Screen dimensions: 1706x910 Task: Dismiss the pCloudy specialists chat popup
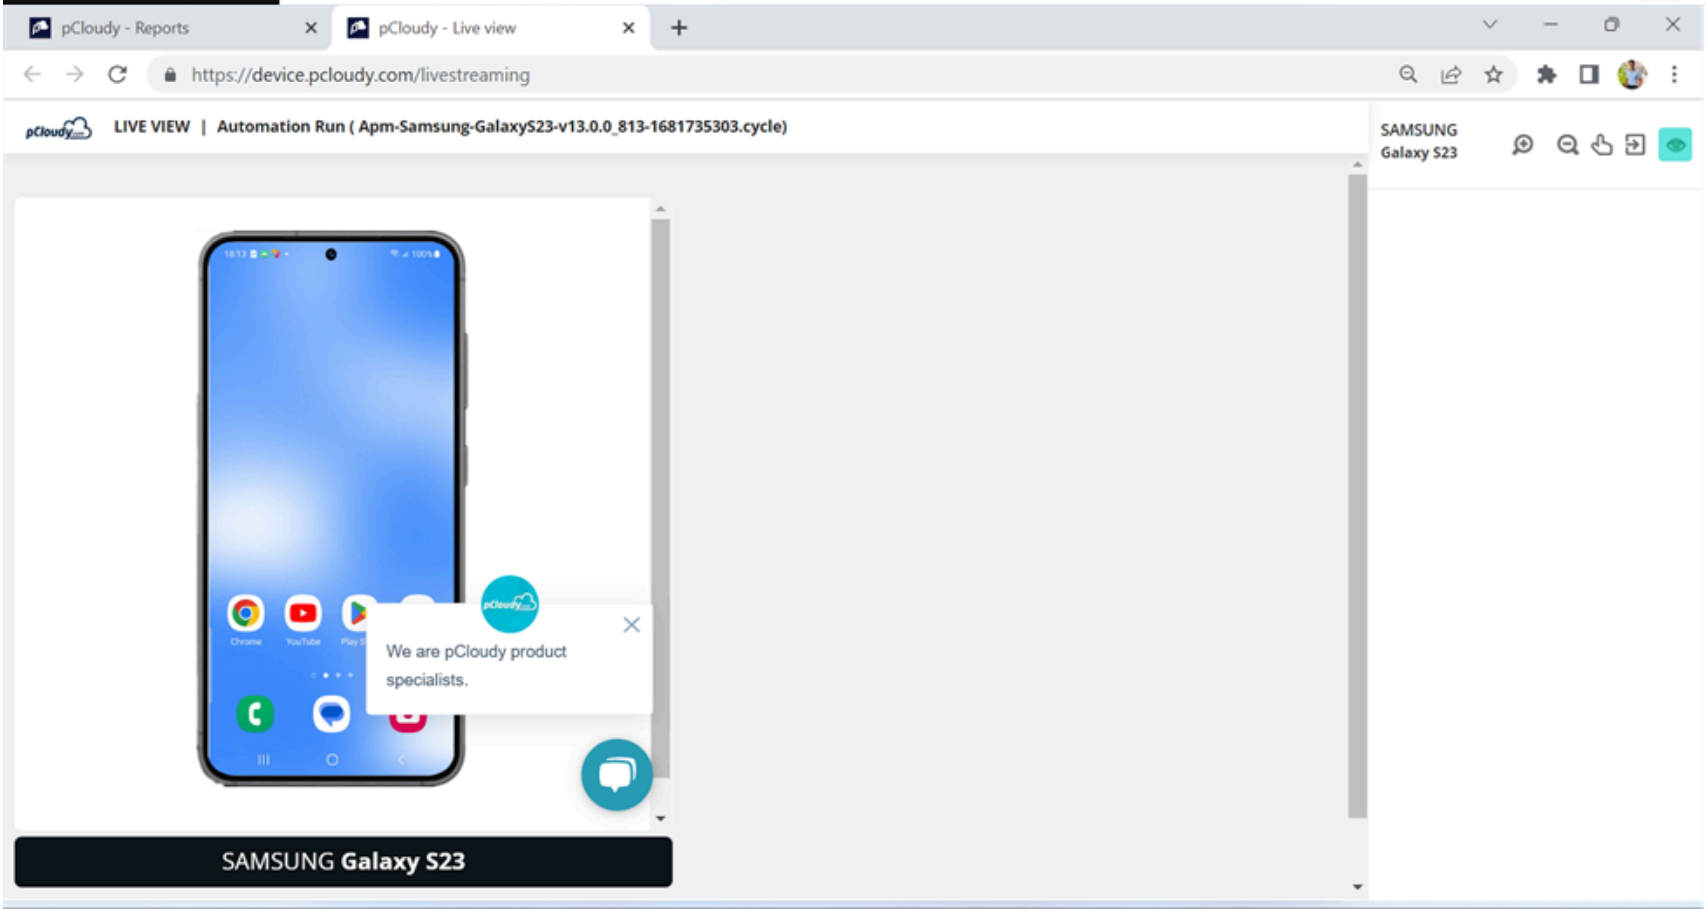[631, 625]
